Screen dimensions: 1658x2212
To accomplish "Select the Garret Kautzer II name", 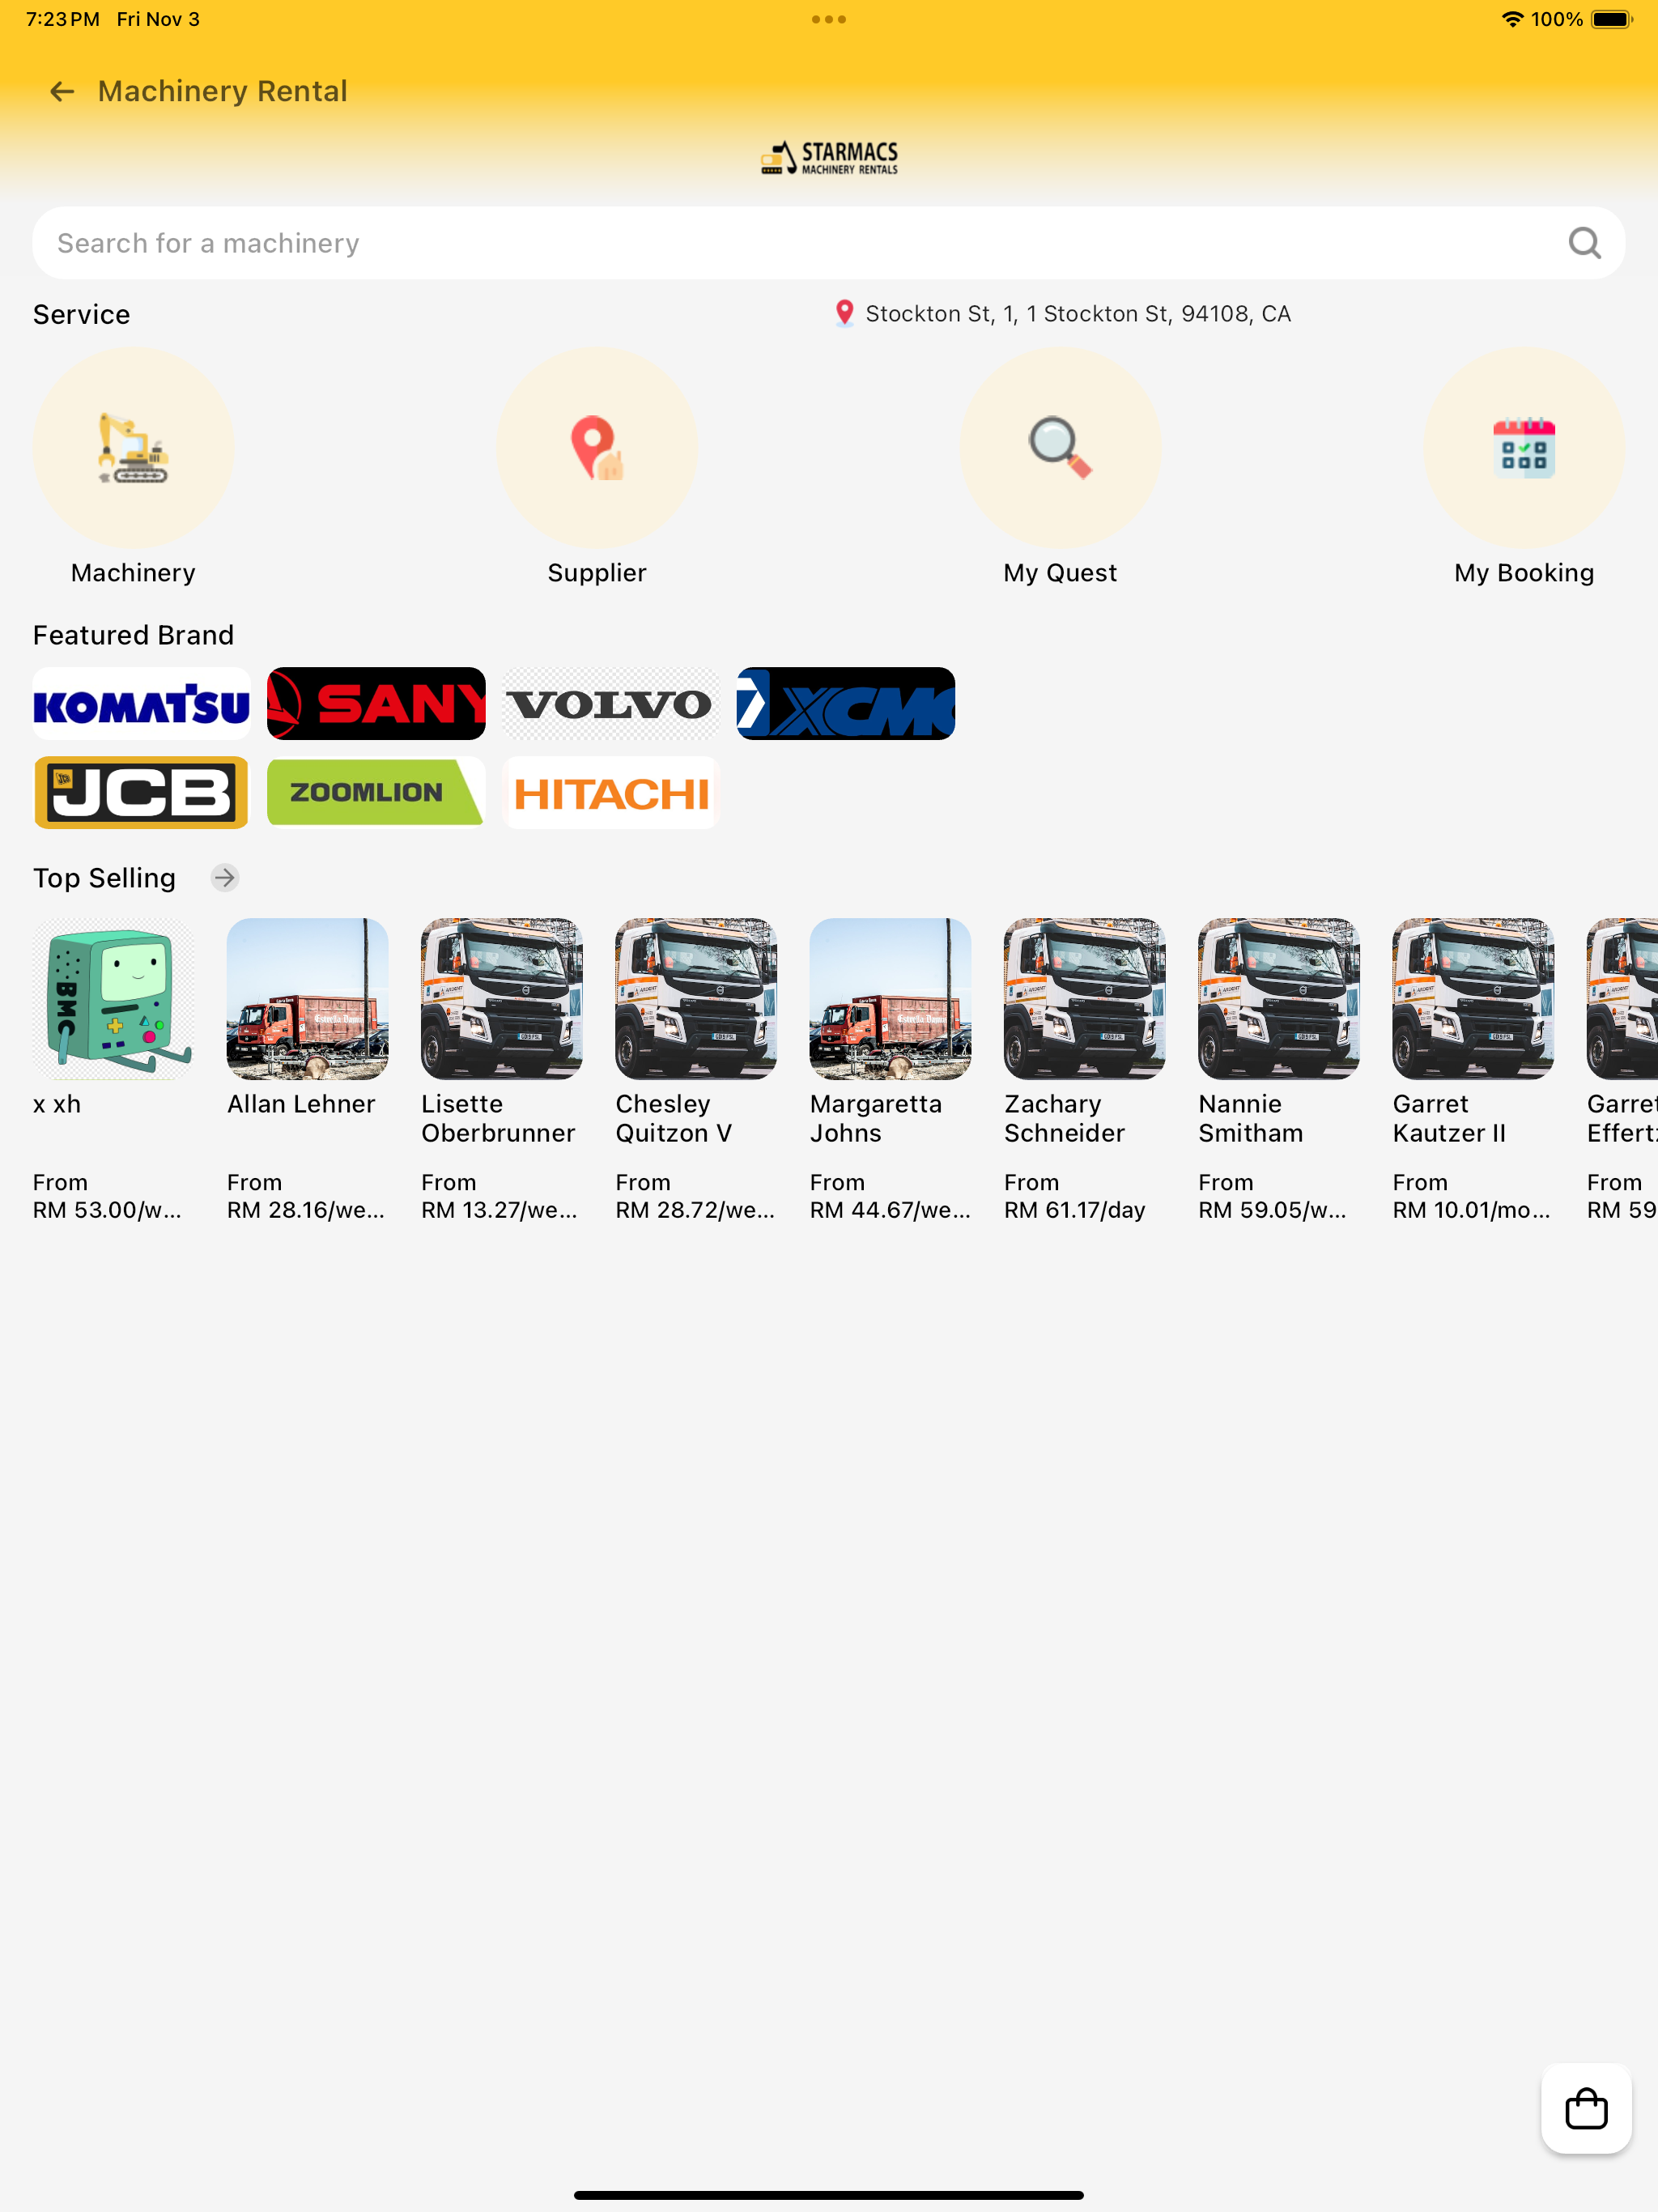I will (1449, 1118).
